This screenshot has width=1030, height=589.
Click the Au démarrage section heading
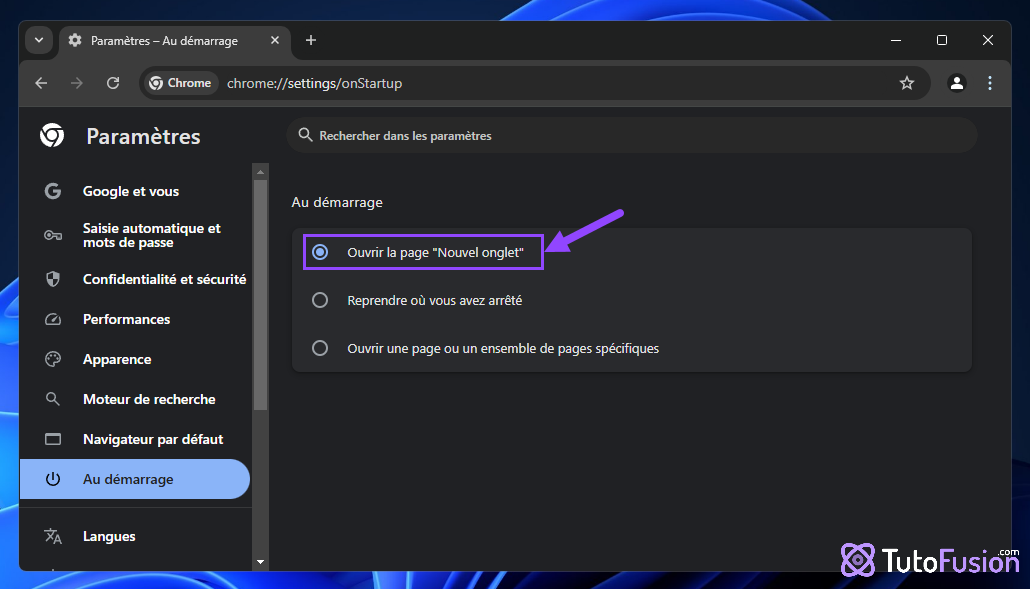pyautogui.click(x=337, y=202)
